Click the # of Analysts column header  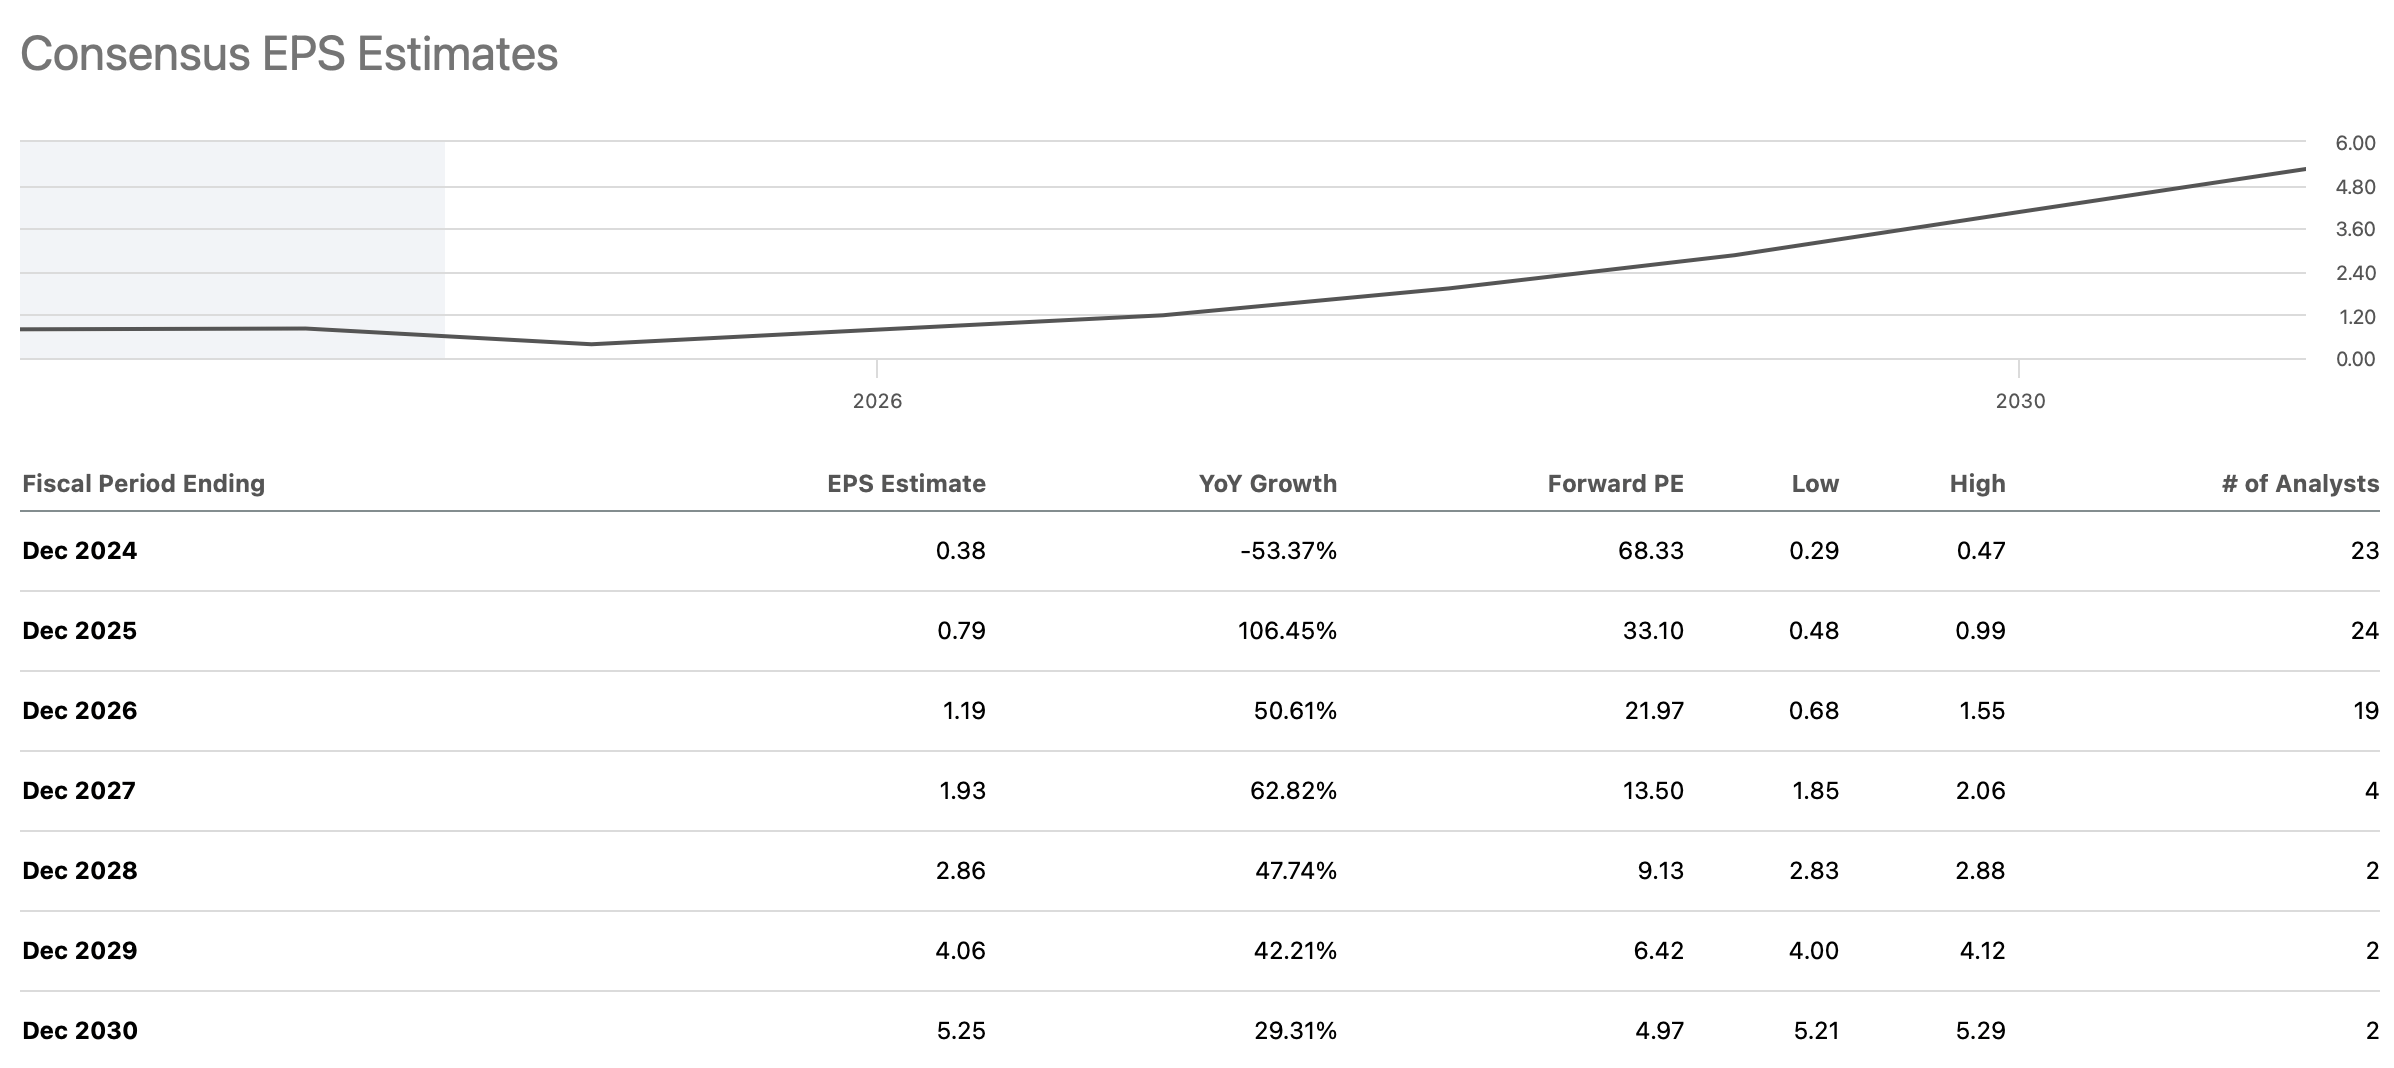(x=2300, y=484)
